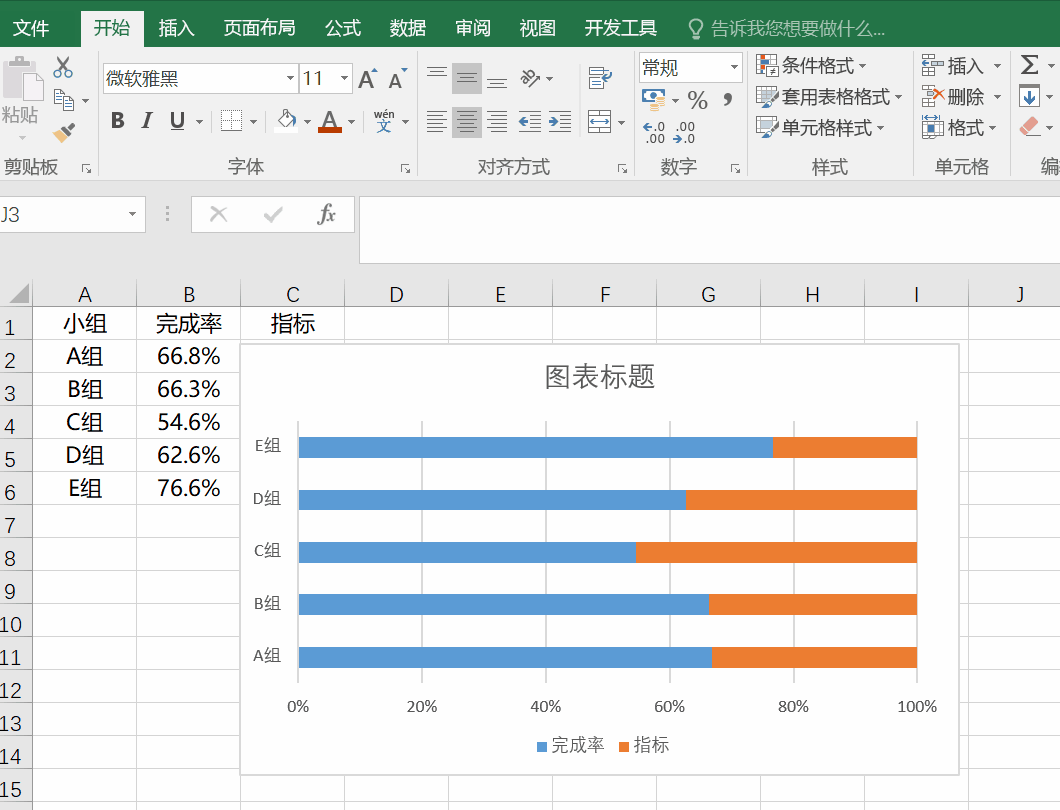Switch to 插入 ribbon tab
1060x810 pixels.
[x=176, y=28]
